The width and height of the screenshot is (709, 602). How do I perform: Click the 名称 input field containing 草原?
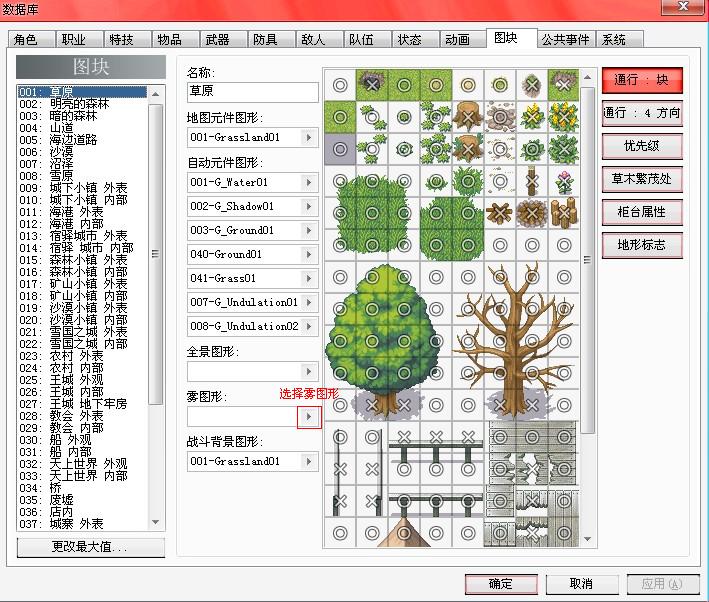tap(253, 92)
